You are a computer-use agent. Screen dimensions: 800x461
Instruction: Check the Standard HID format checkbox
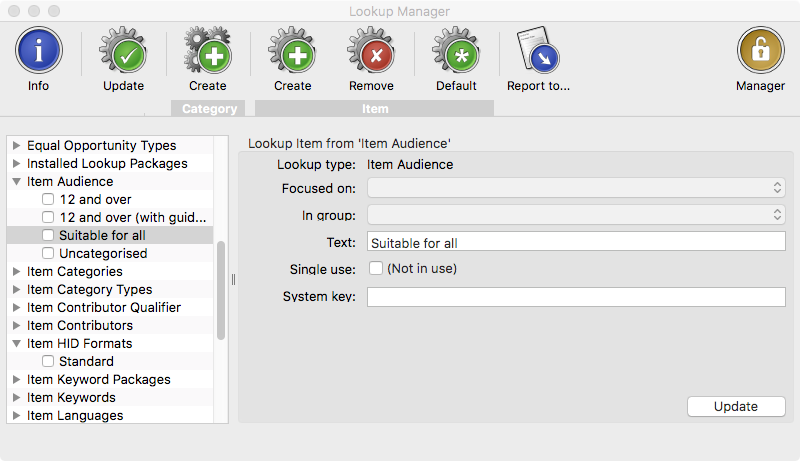[48, 361]
